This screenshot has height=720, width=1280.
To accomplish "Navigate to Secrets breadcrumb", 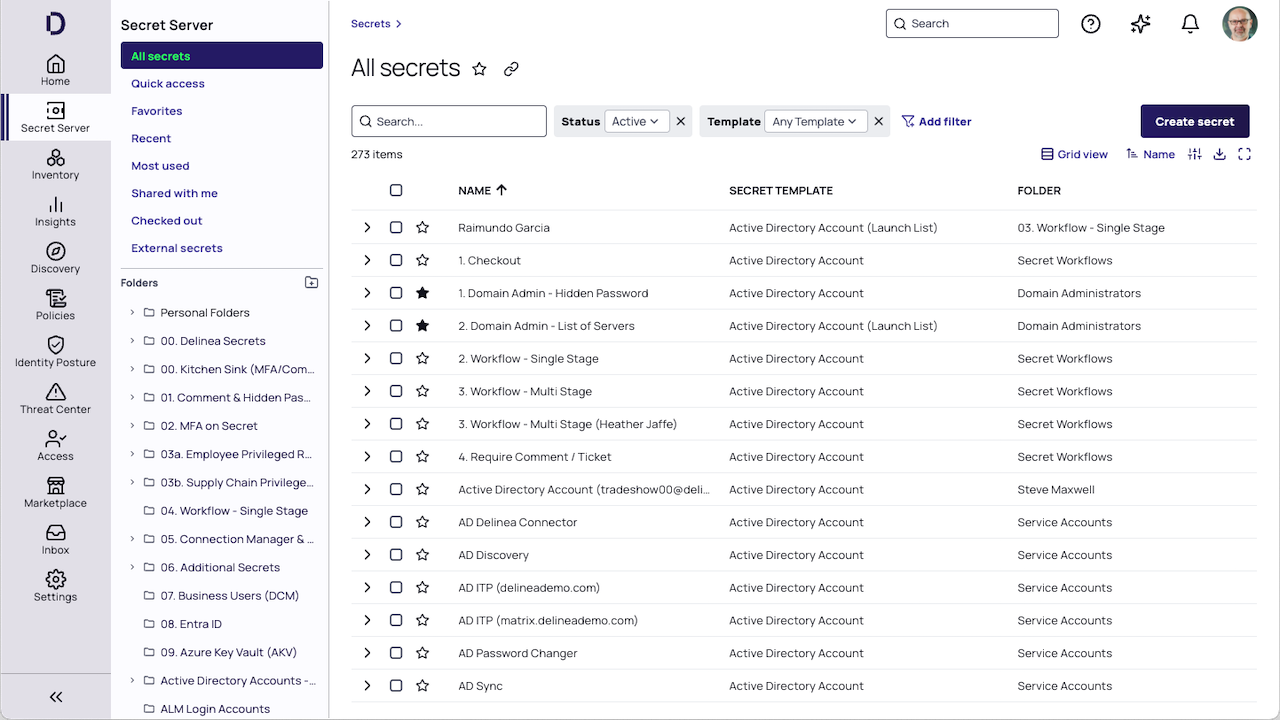I will [x=370, y=24].
